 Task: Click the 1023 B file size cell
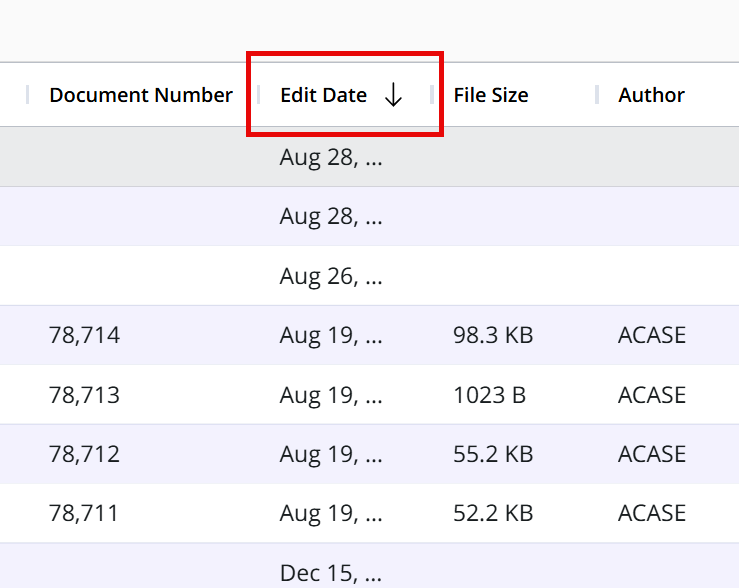pos(489,395)
